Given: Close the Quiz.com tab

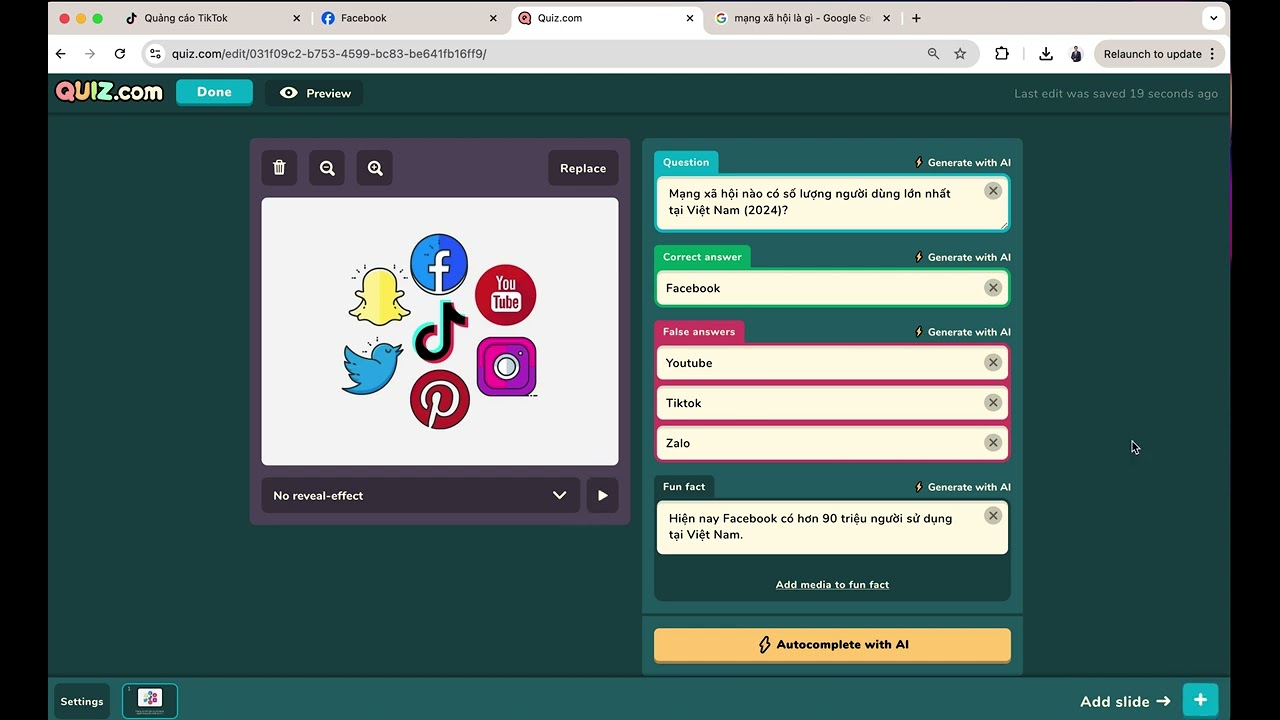Looking at the screenshot, I should [689, 18].
